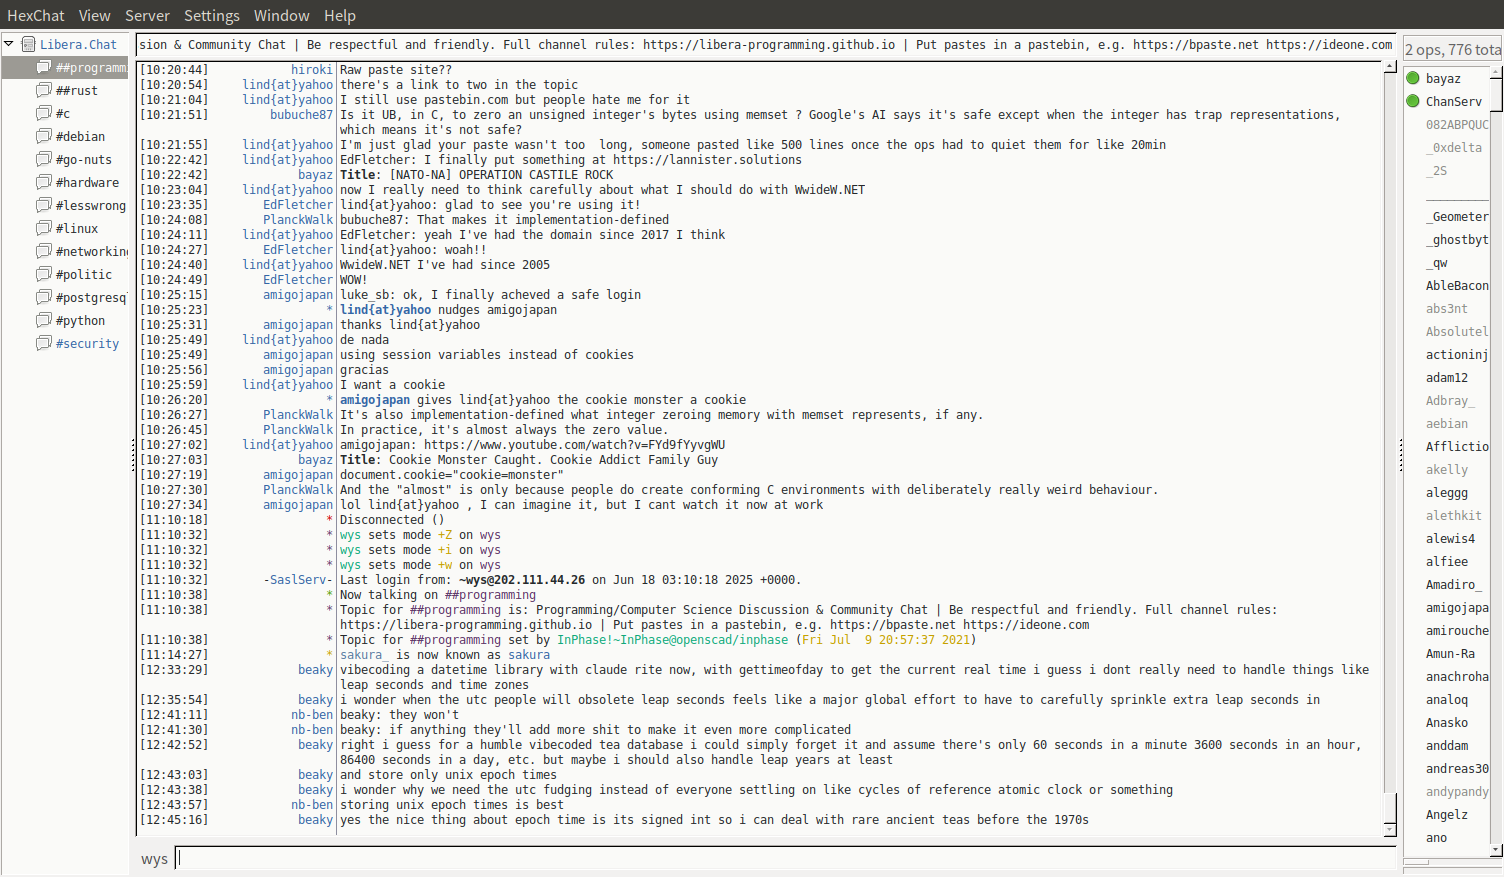Open the Cookie Monster YouTube link
The image size is (1504, 877).
pyautogui.click(x=574, y=445)
